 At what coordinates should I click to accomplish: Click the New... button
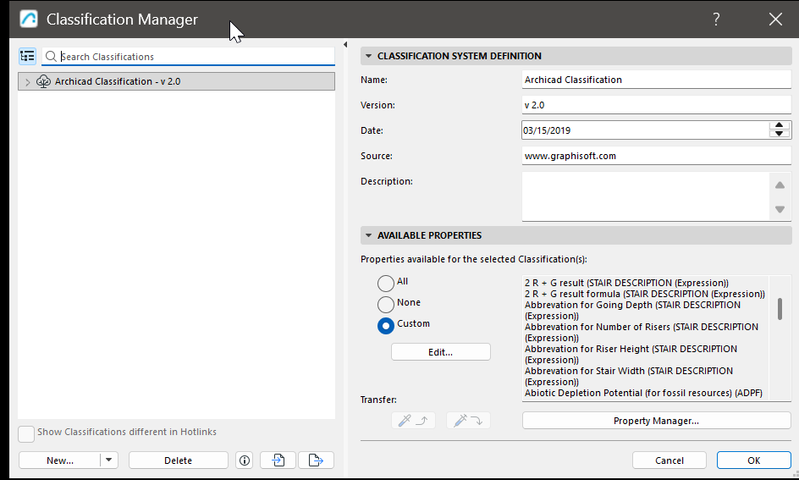click(60, 460)
